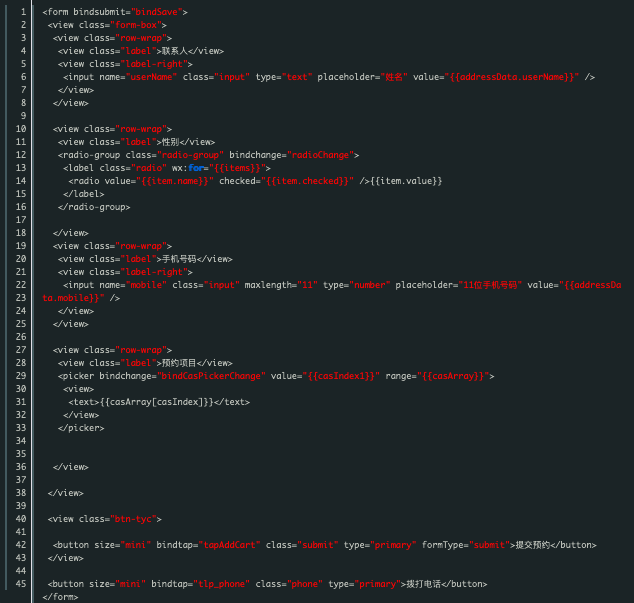This screenshot has height=603, width=634.
Task: Click the "mobile" name value on line 22
Action: (x=146, y=285)
